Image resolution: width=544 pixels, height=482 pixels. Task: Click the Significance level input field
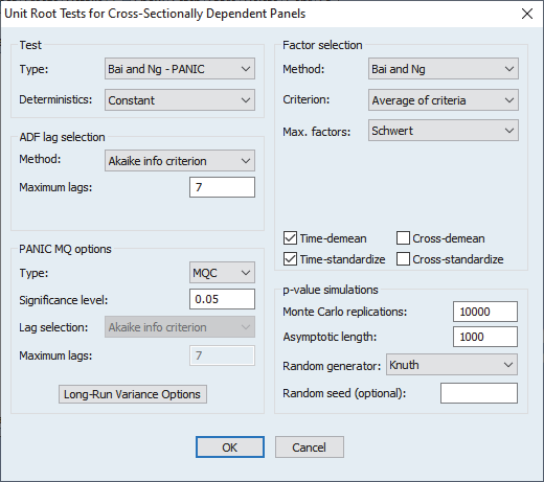tap(222, 299)
